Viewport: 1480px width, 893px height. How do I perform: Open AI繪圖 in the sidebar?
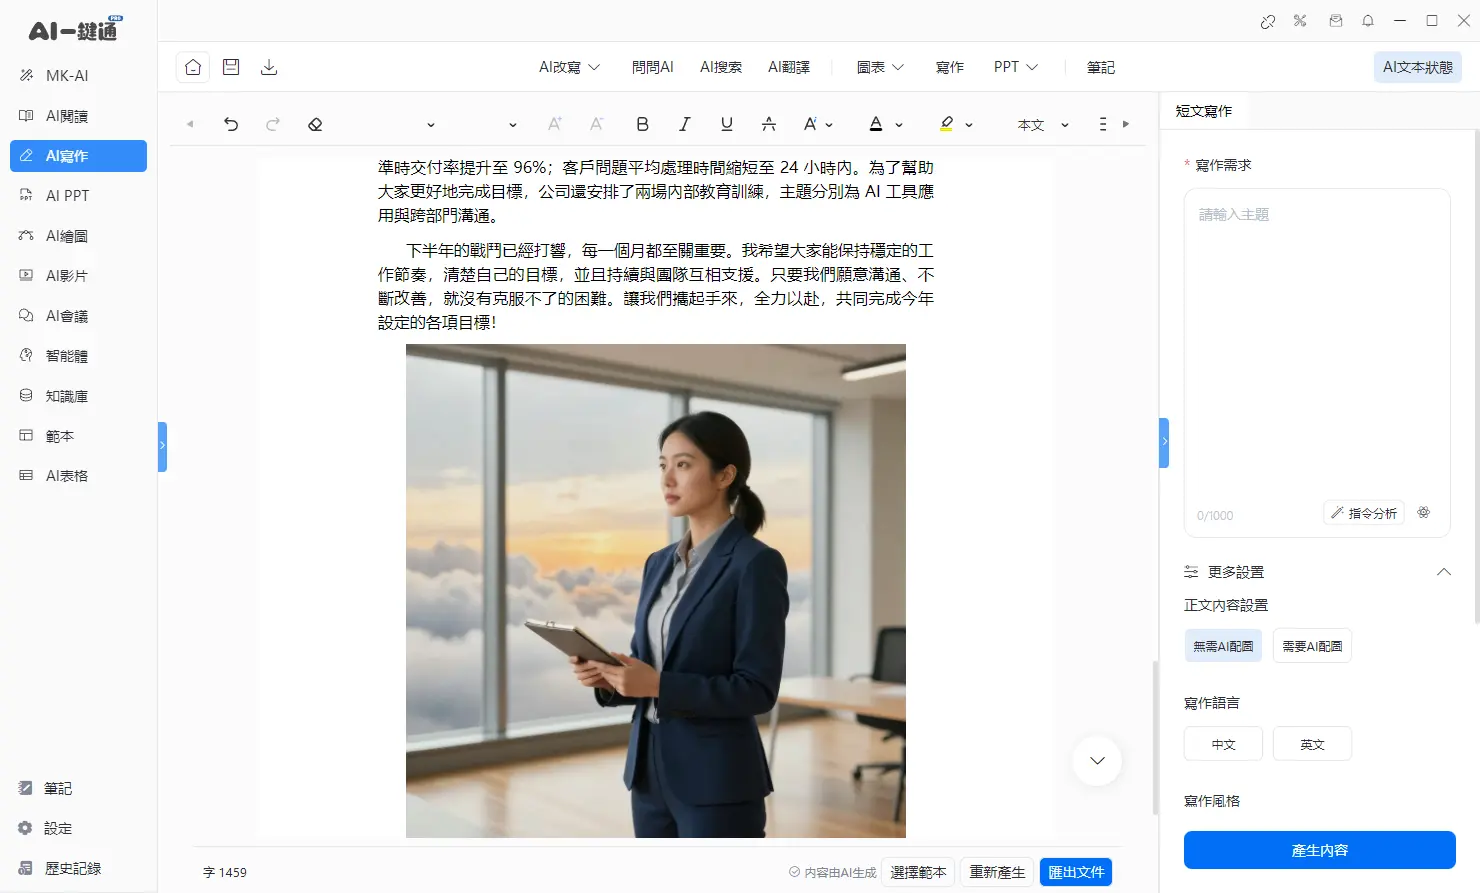78,236
